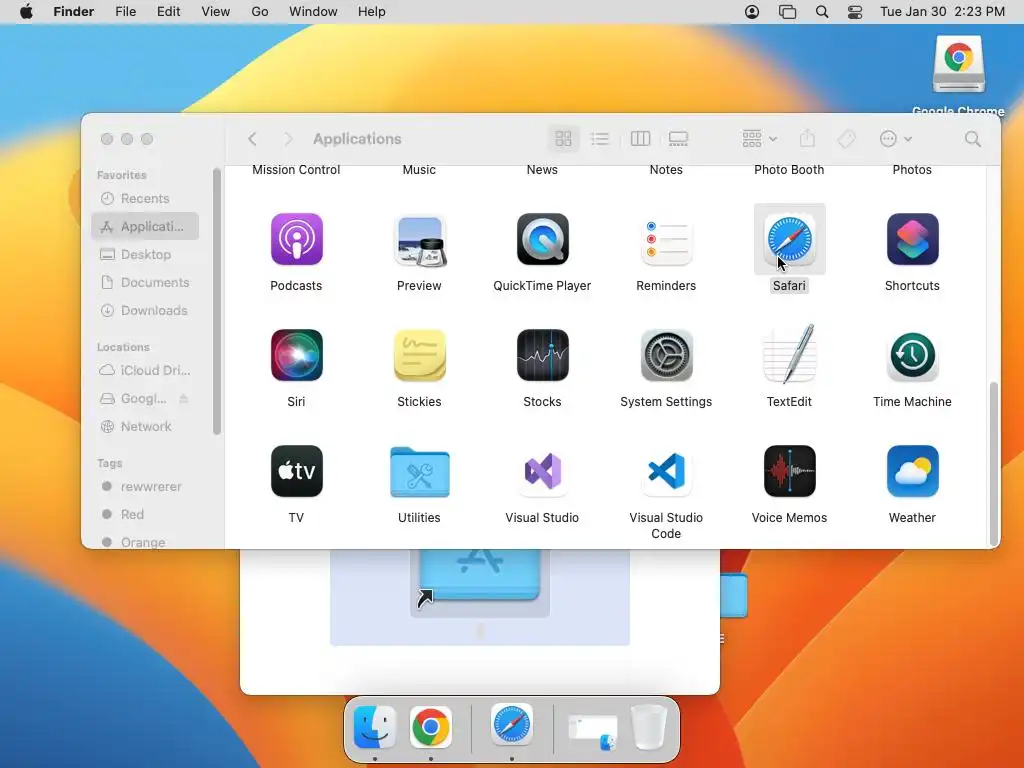Open Google Chrome from the Dock
Image resolution: width=1024 pixels, height=768 pixels.
[431, 726]
